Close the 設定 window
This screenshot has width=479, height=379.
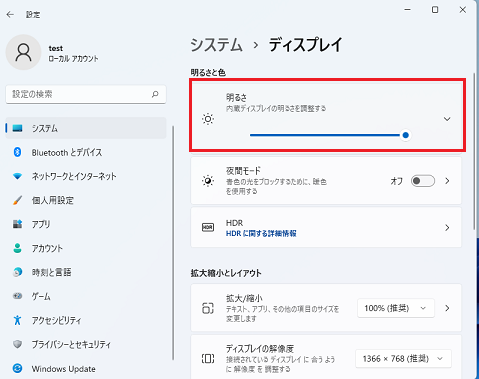(463, 10)
